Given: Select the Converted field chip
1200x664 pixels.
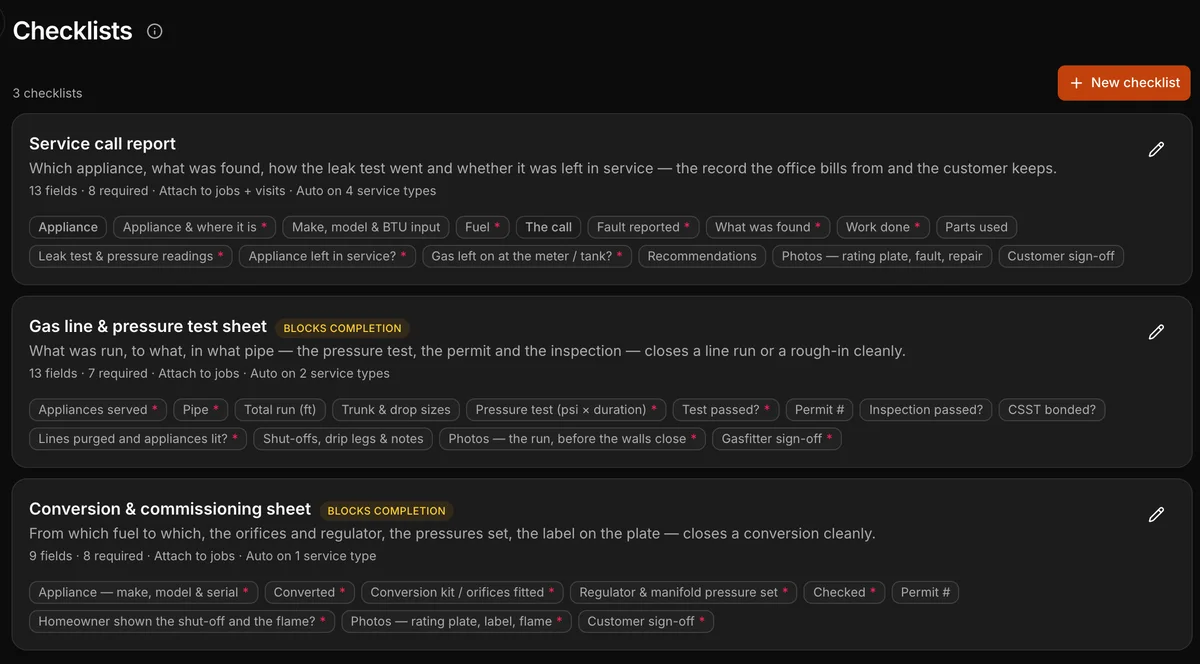Looking at the screenshot, I should click(x=310, y=592).
